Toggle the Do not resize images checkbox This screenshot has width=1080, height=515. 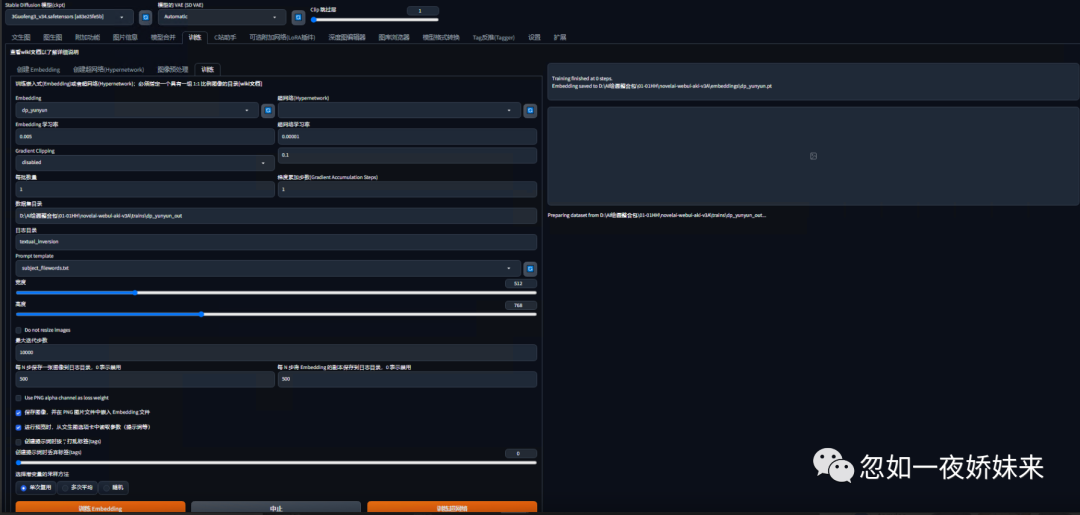click(x=19, y=330)
